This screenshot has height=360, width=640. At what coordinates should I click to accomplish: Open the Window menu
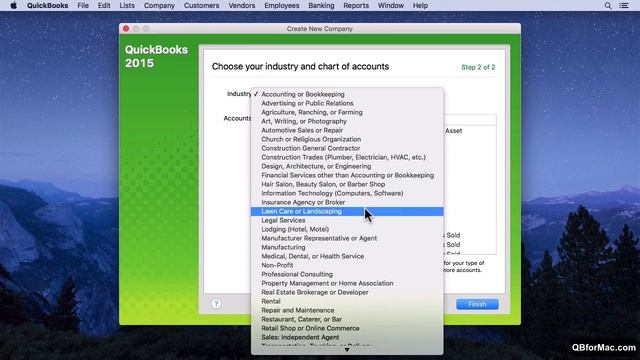point(391,6)
